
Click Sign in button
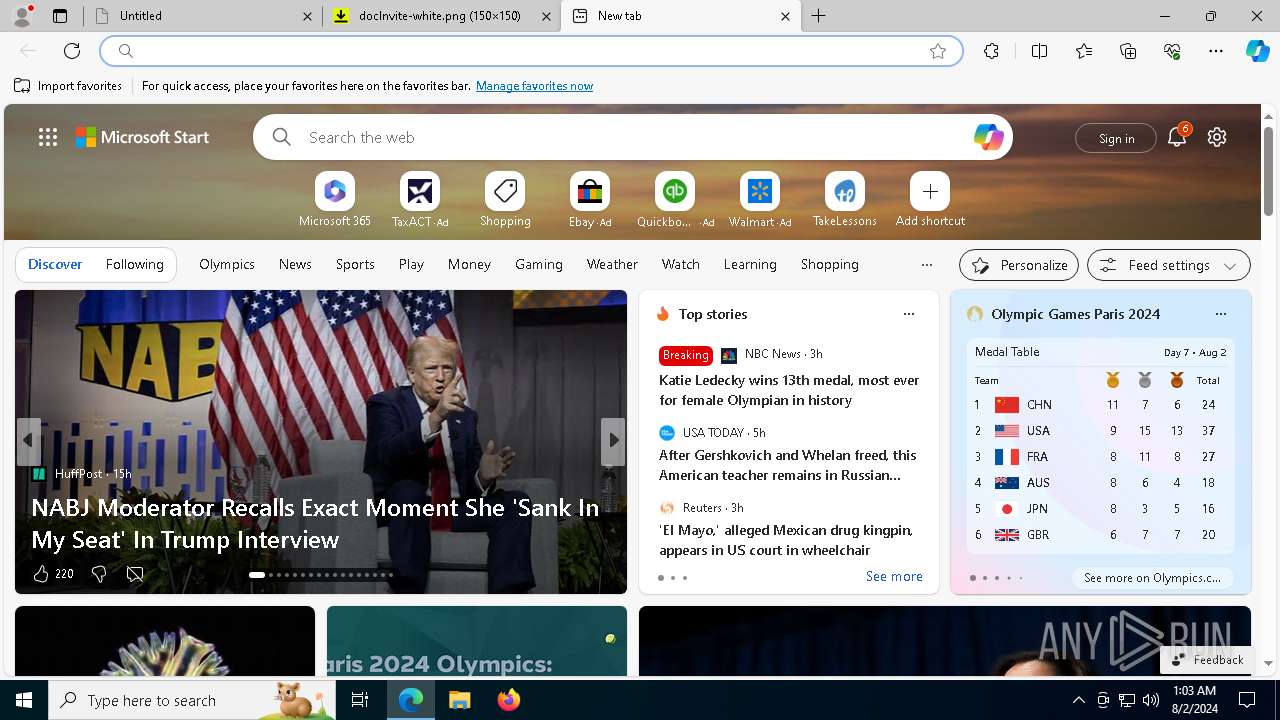(x=1116, y=138)
